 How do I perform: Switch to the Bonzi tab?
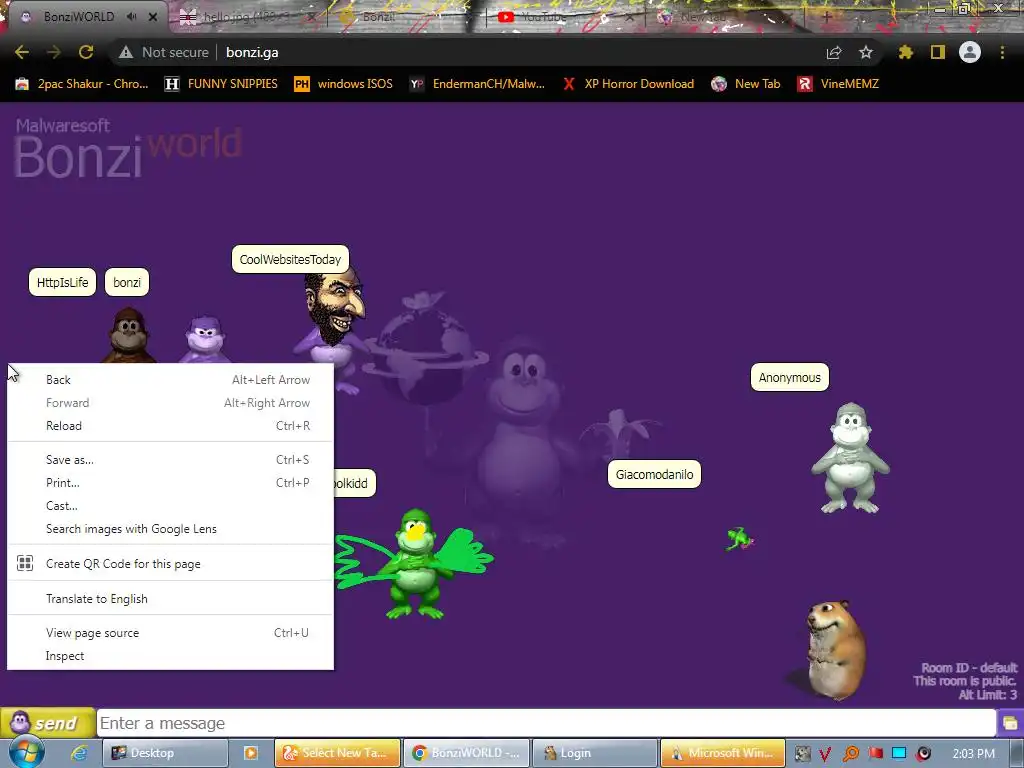[405, 16]
